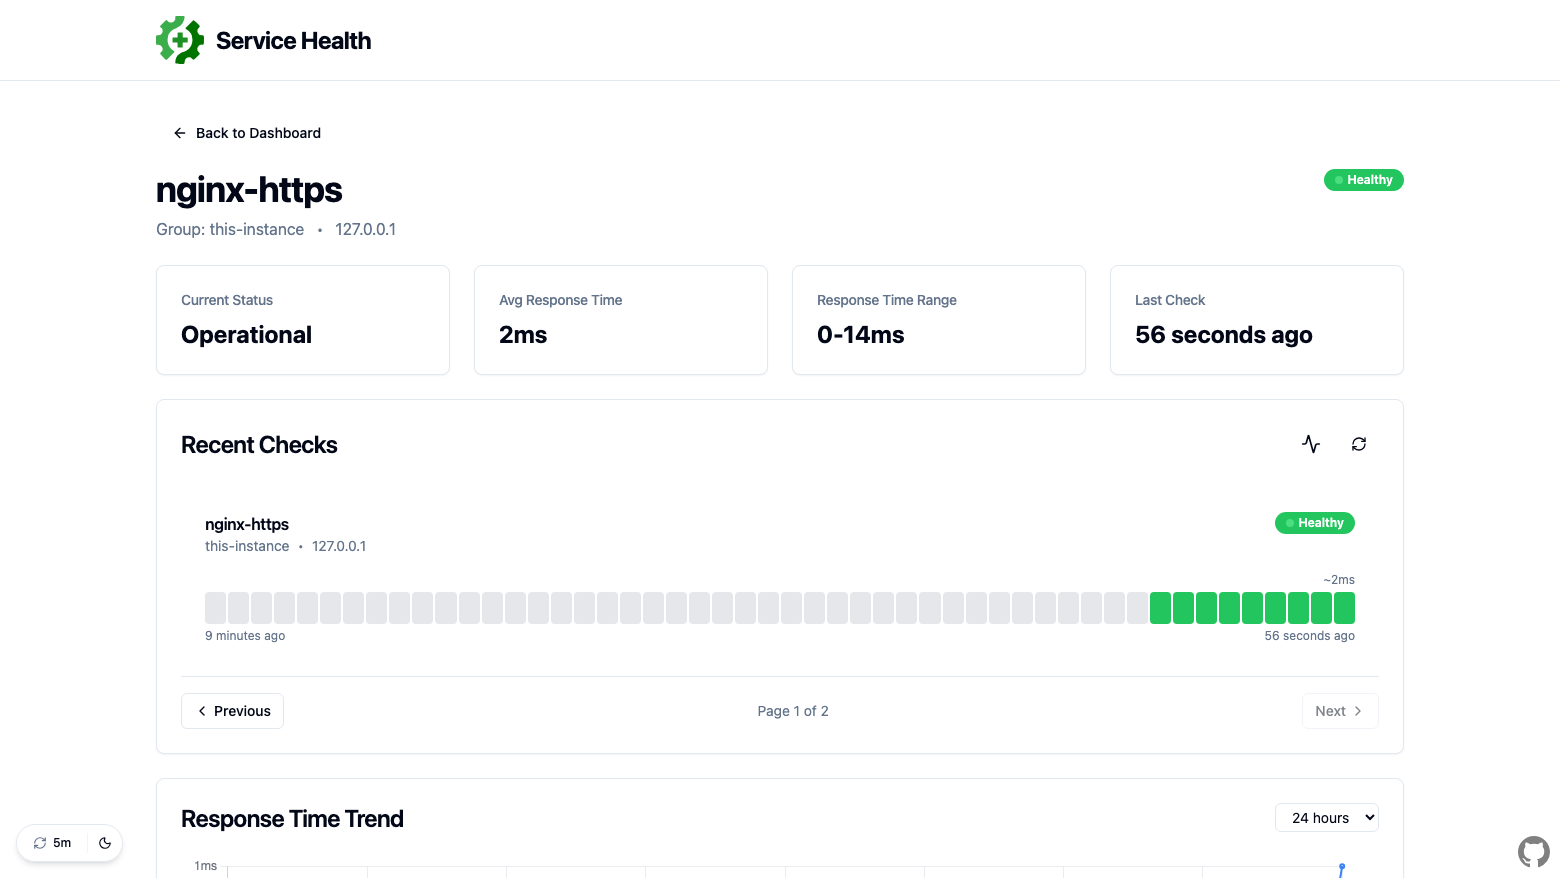Toggle the activity pulse chart icon
This screenshot has width=1560, height=878.
pos(1311,444)
